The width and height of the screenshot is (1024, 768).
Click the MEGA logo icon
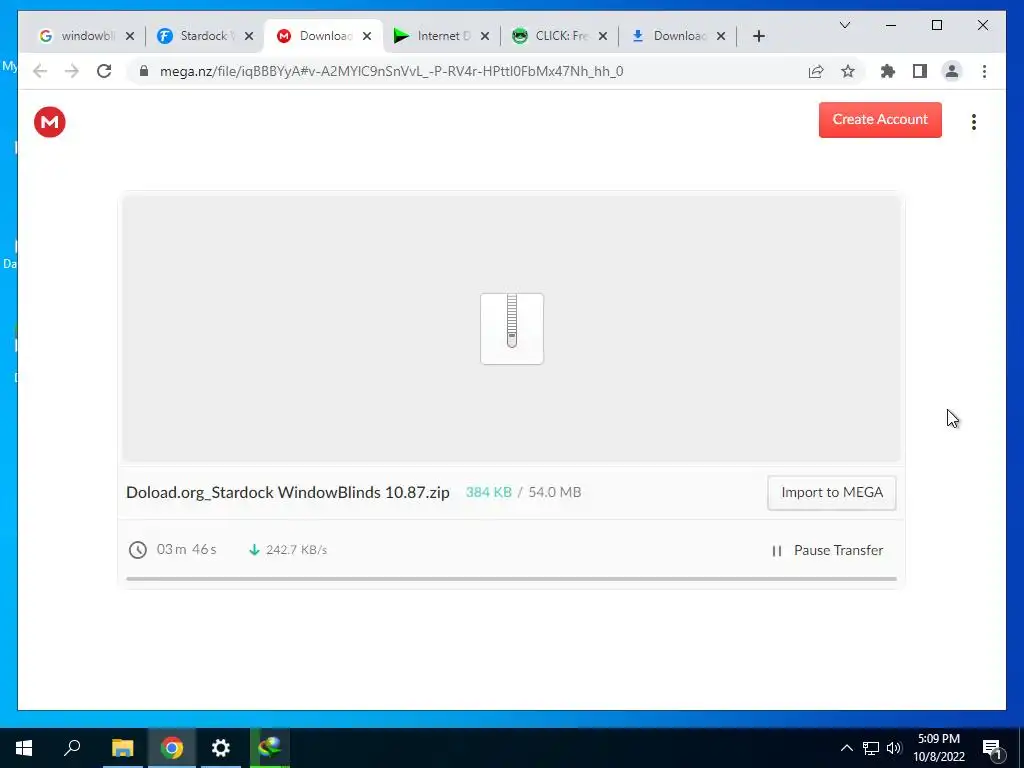[50, 122]
